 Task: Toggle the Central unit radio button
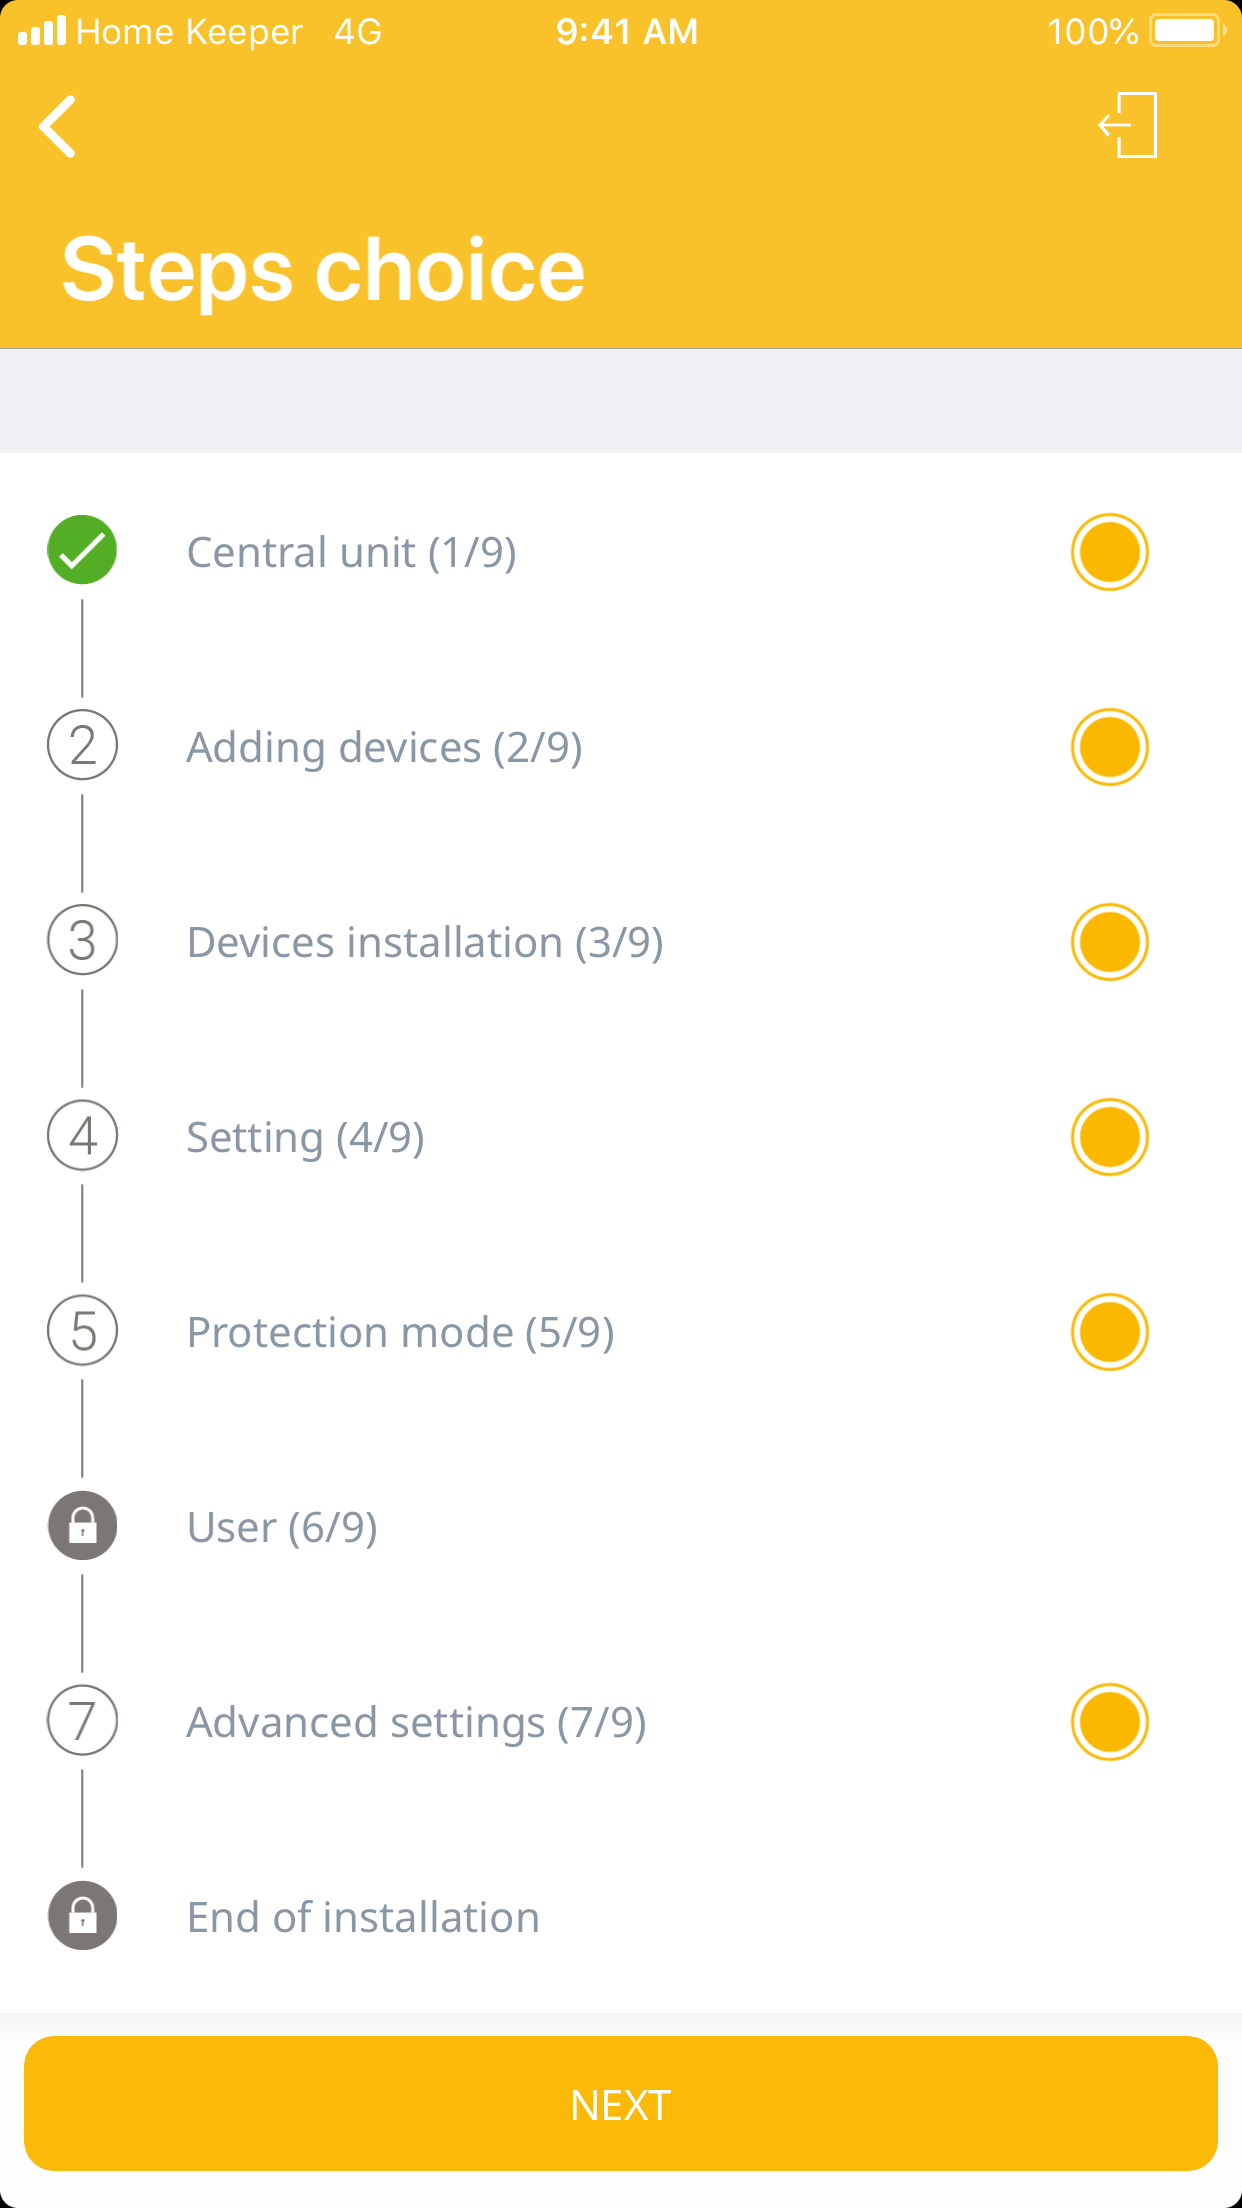click(1109, 552)
